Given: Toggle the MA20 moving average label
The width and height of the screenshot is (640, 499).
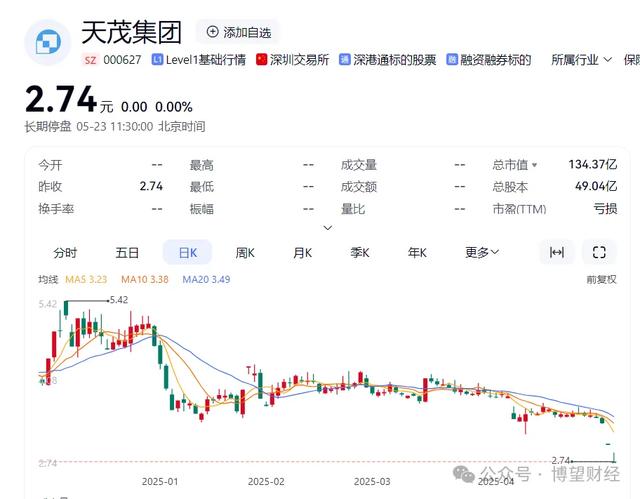Looking at the screenshot, I should pos(206,279).
